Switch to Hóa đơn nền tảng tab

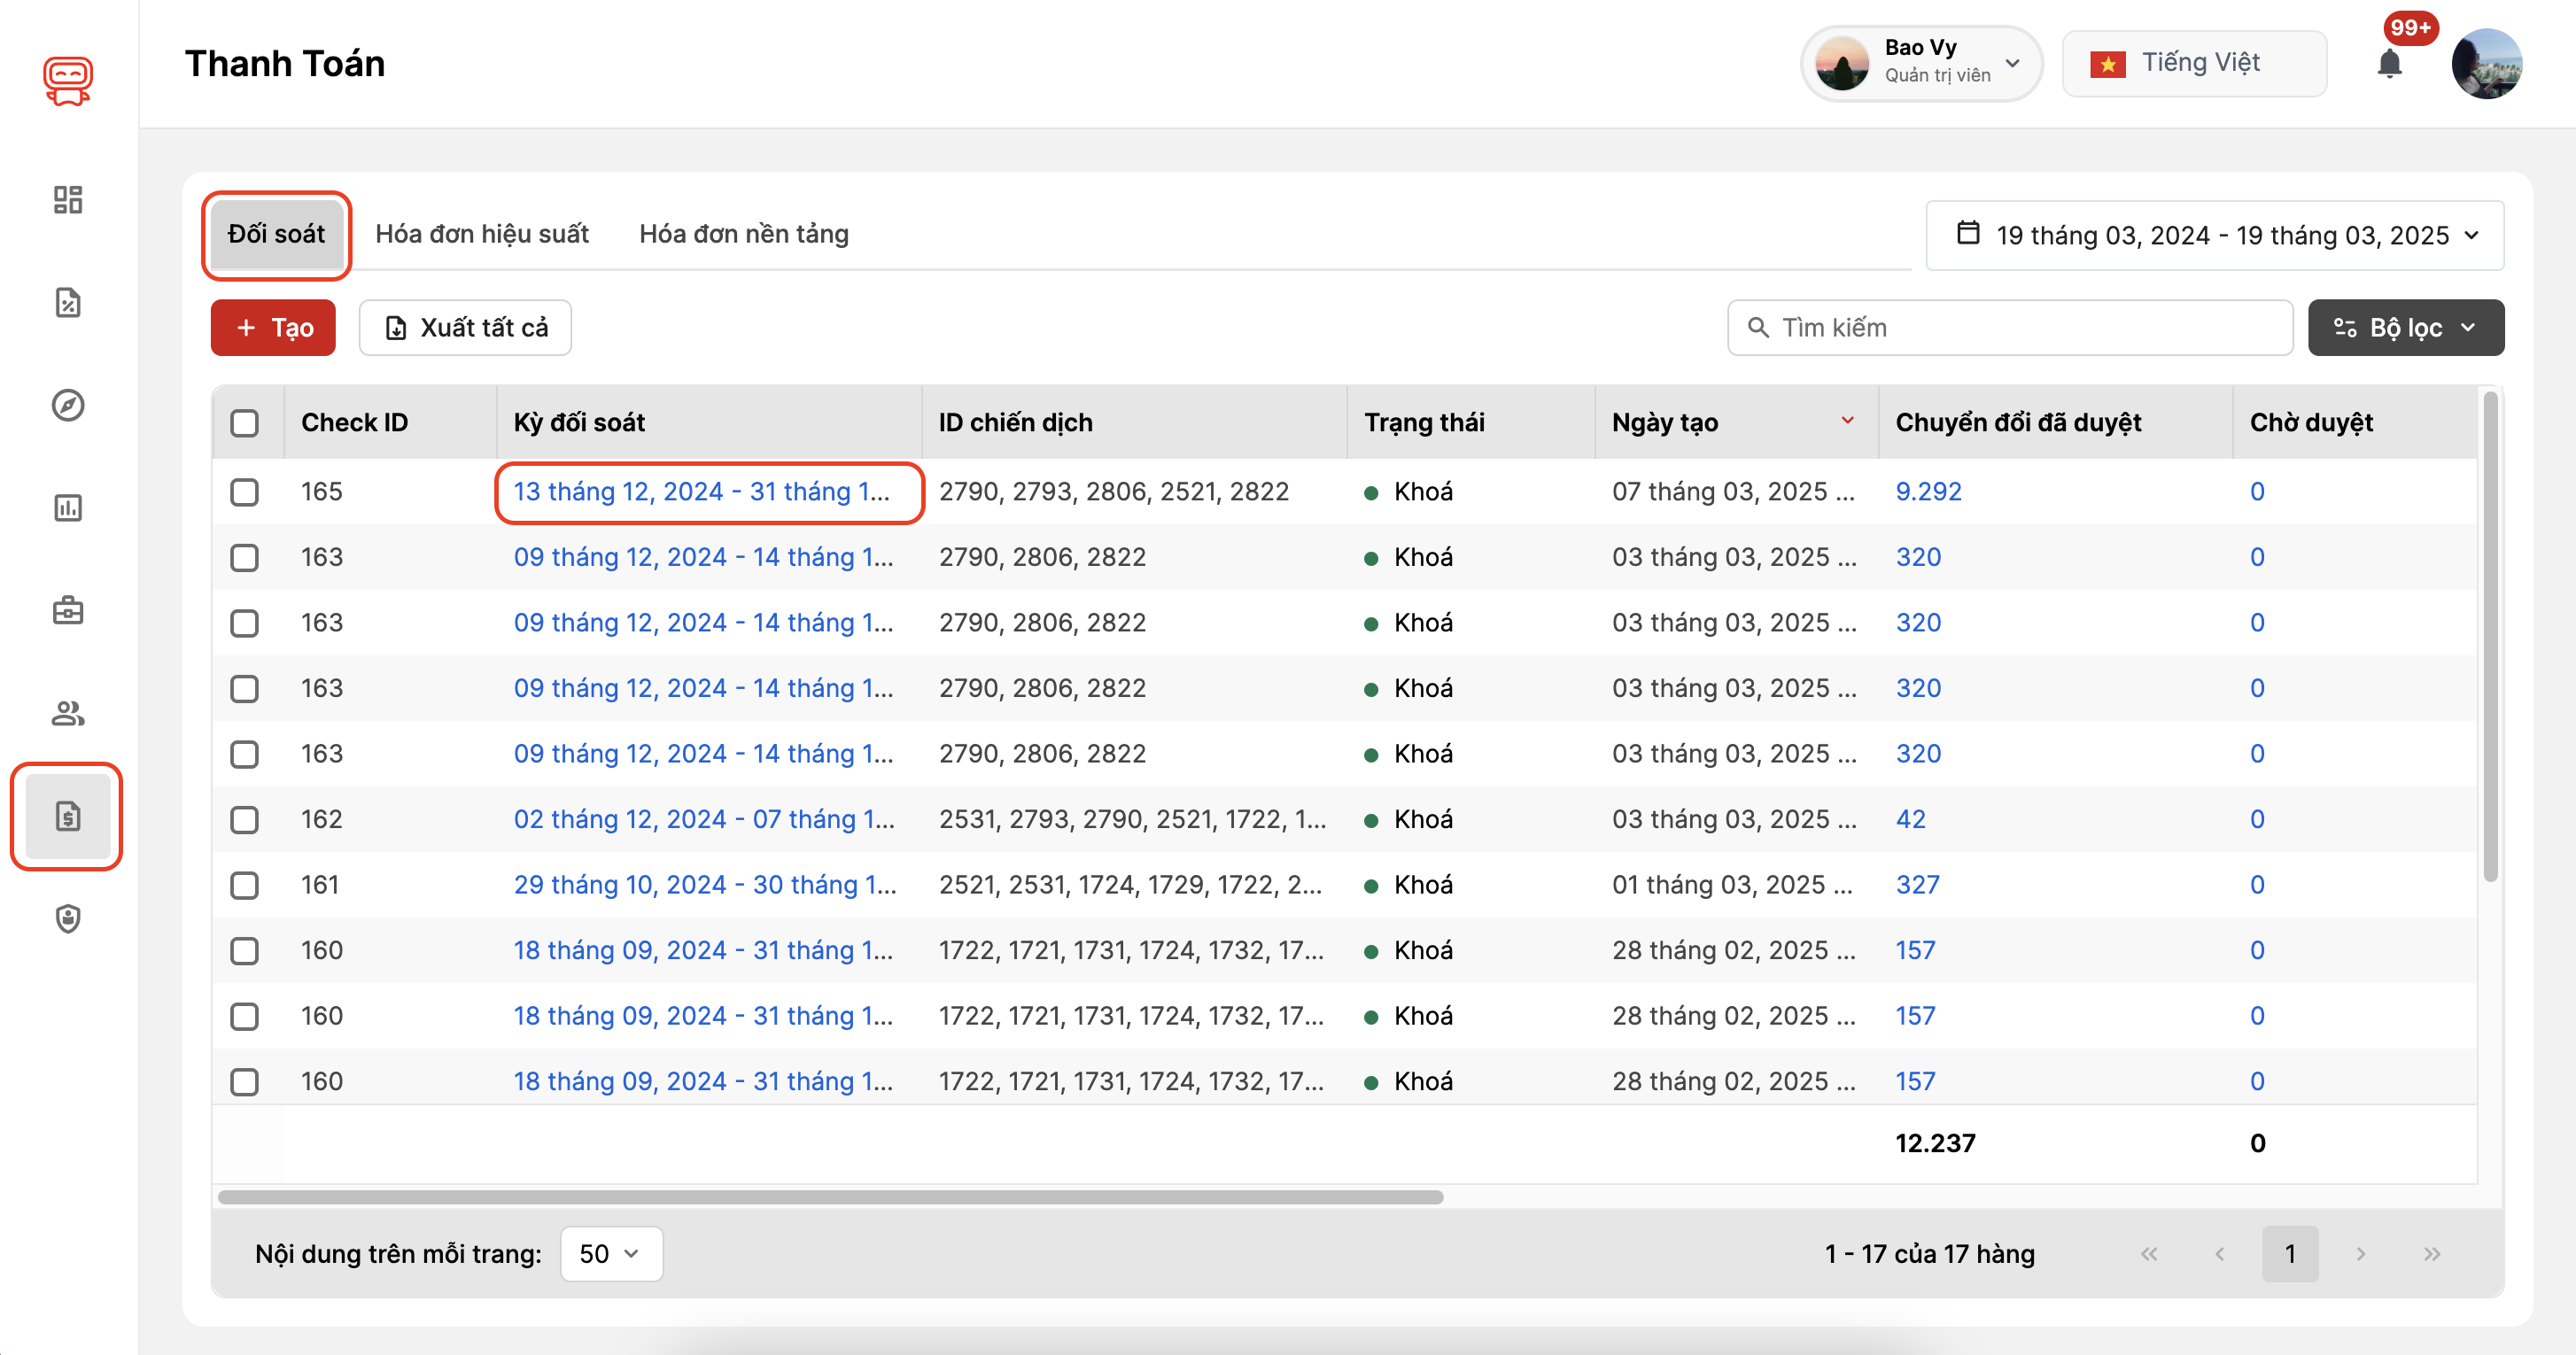pos(744,234)
